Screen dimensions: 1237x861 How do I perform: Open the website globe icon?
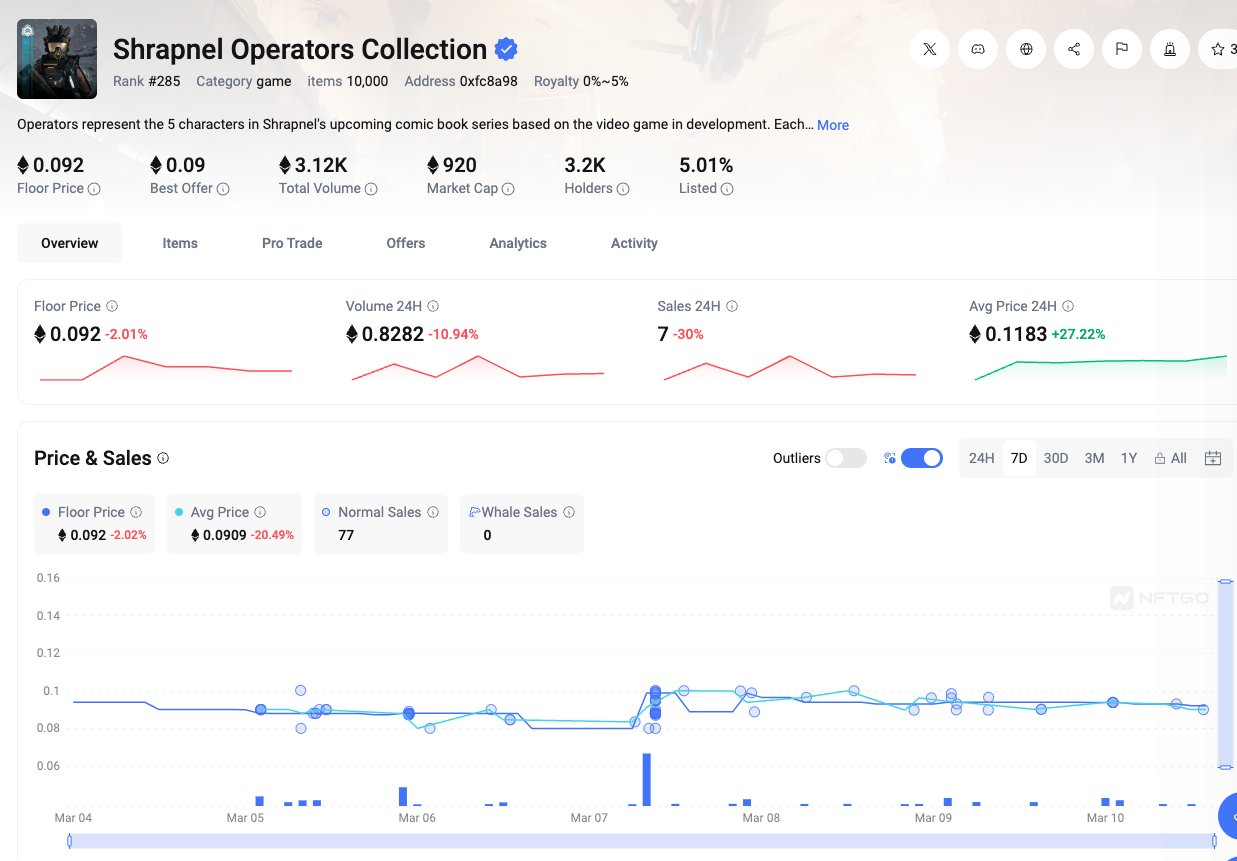(1026, 49)
